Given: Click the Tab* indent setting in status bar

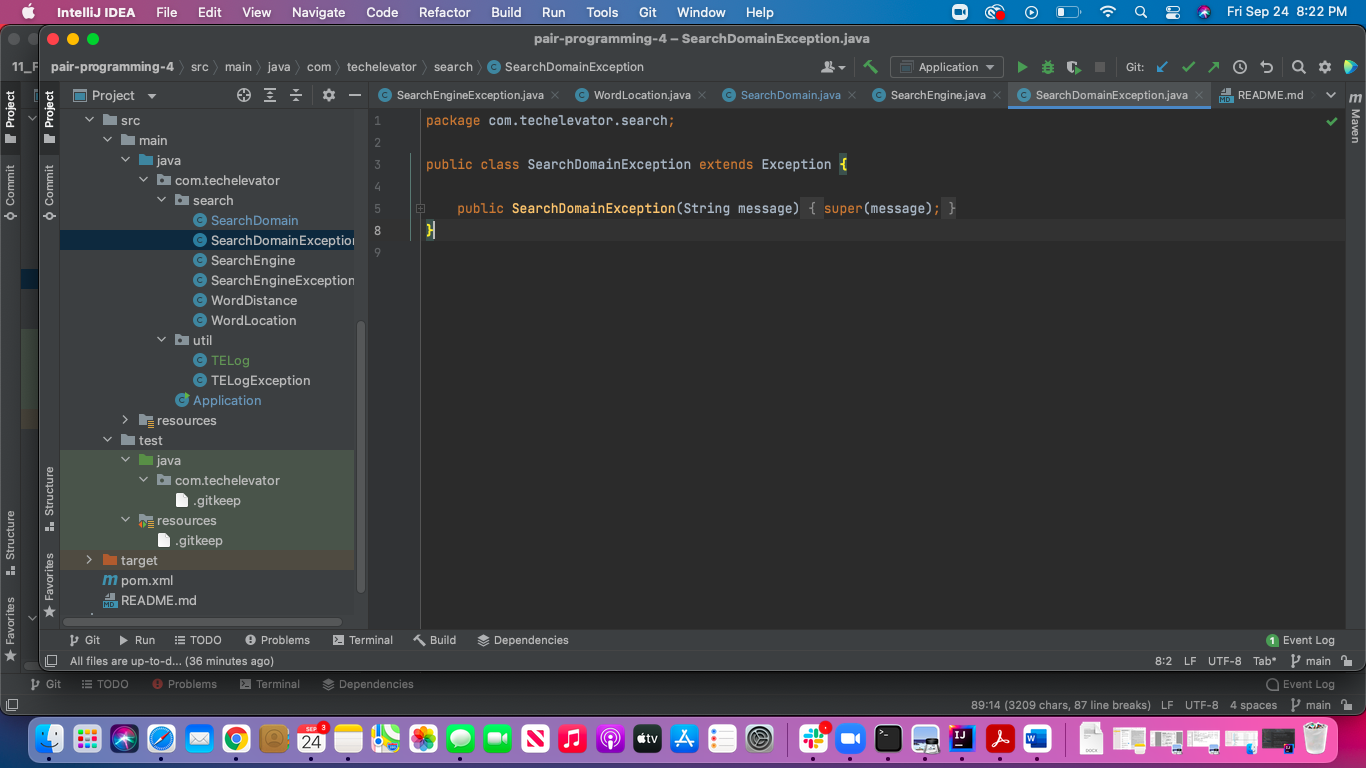Looking at the screenshot, I should click(1265, 661).
